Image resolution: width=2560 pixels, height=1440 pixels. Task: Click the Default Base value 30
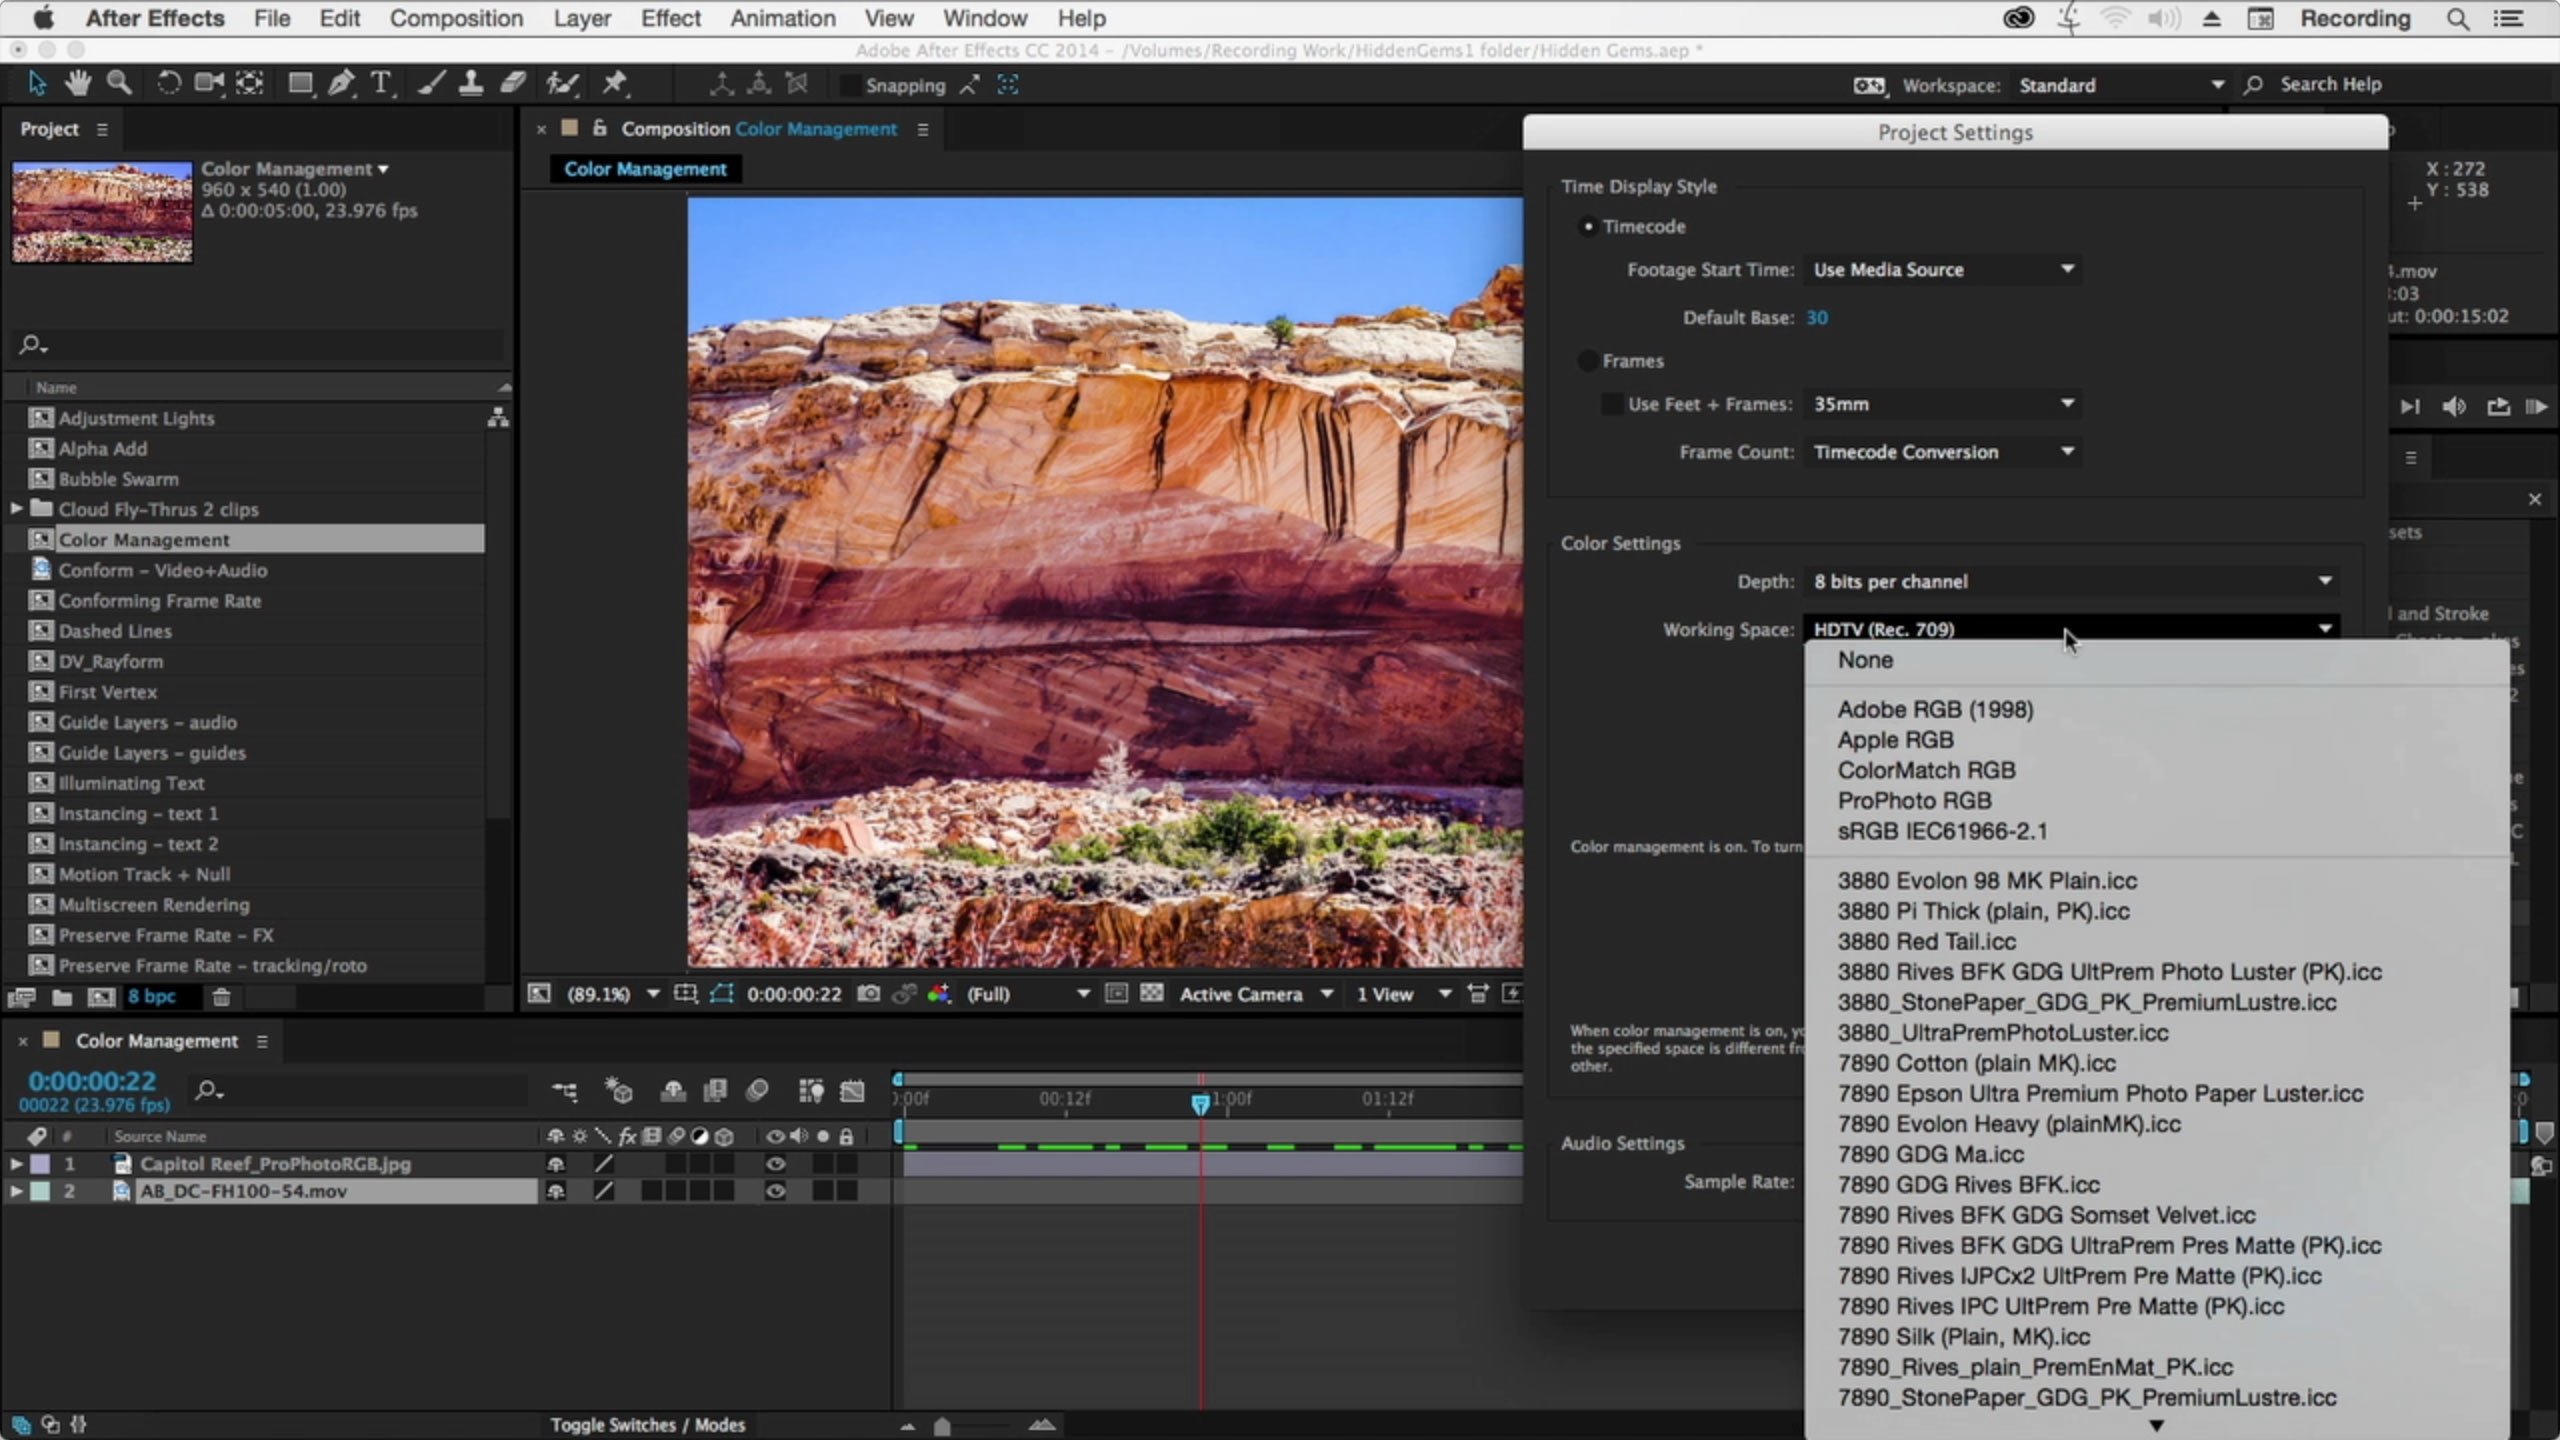pyautogui.click(x=1817, y=318)
